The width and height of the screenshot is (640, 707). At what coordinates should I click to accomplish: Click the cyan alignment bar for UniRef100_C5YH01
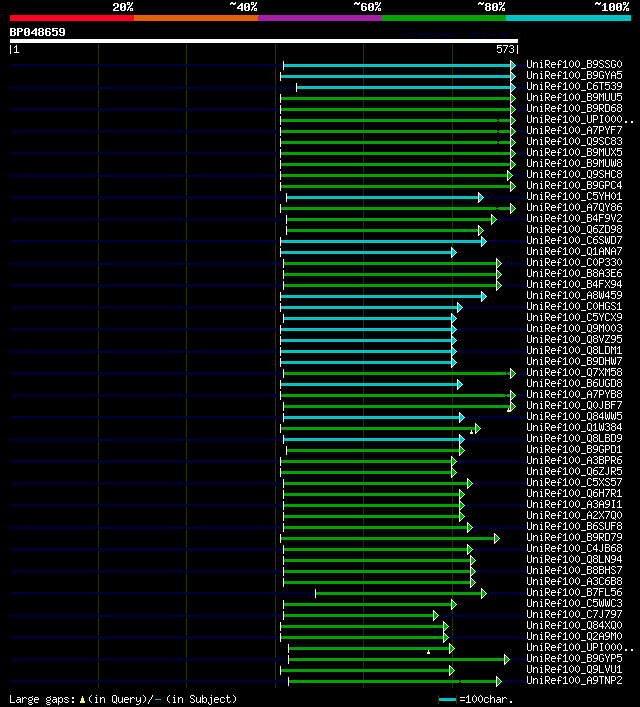click(385, 197)
